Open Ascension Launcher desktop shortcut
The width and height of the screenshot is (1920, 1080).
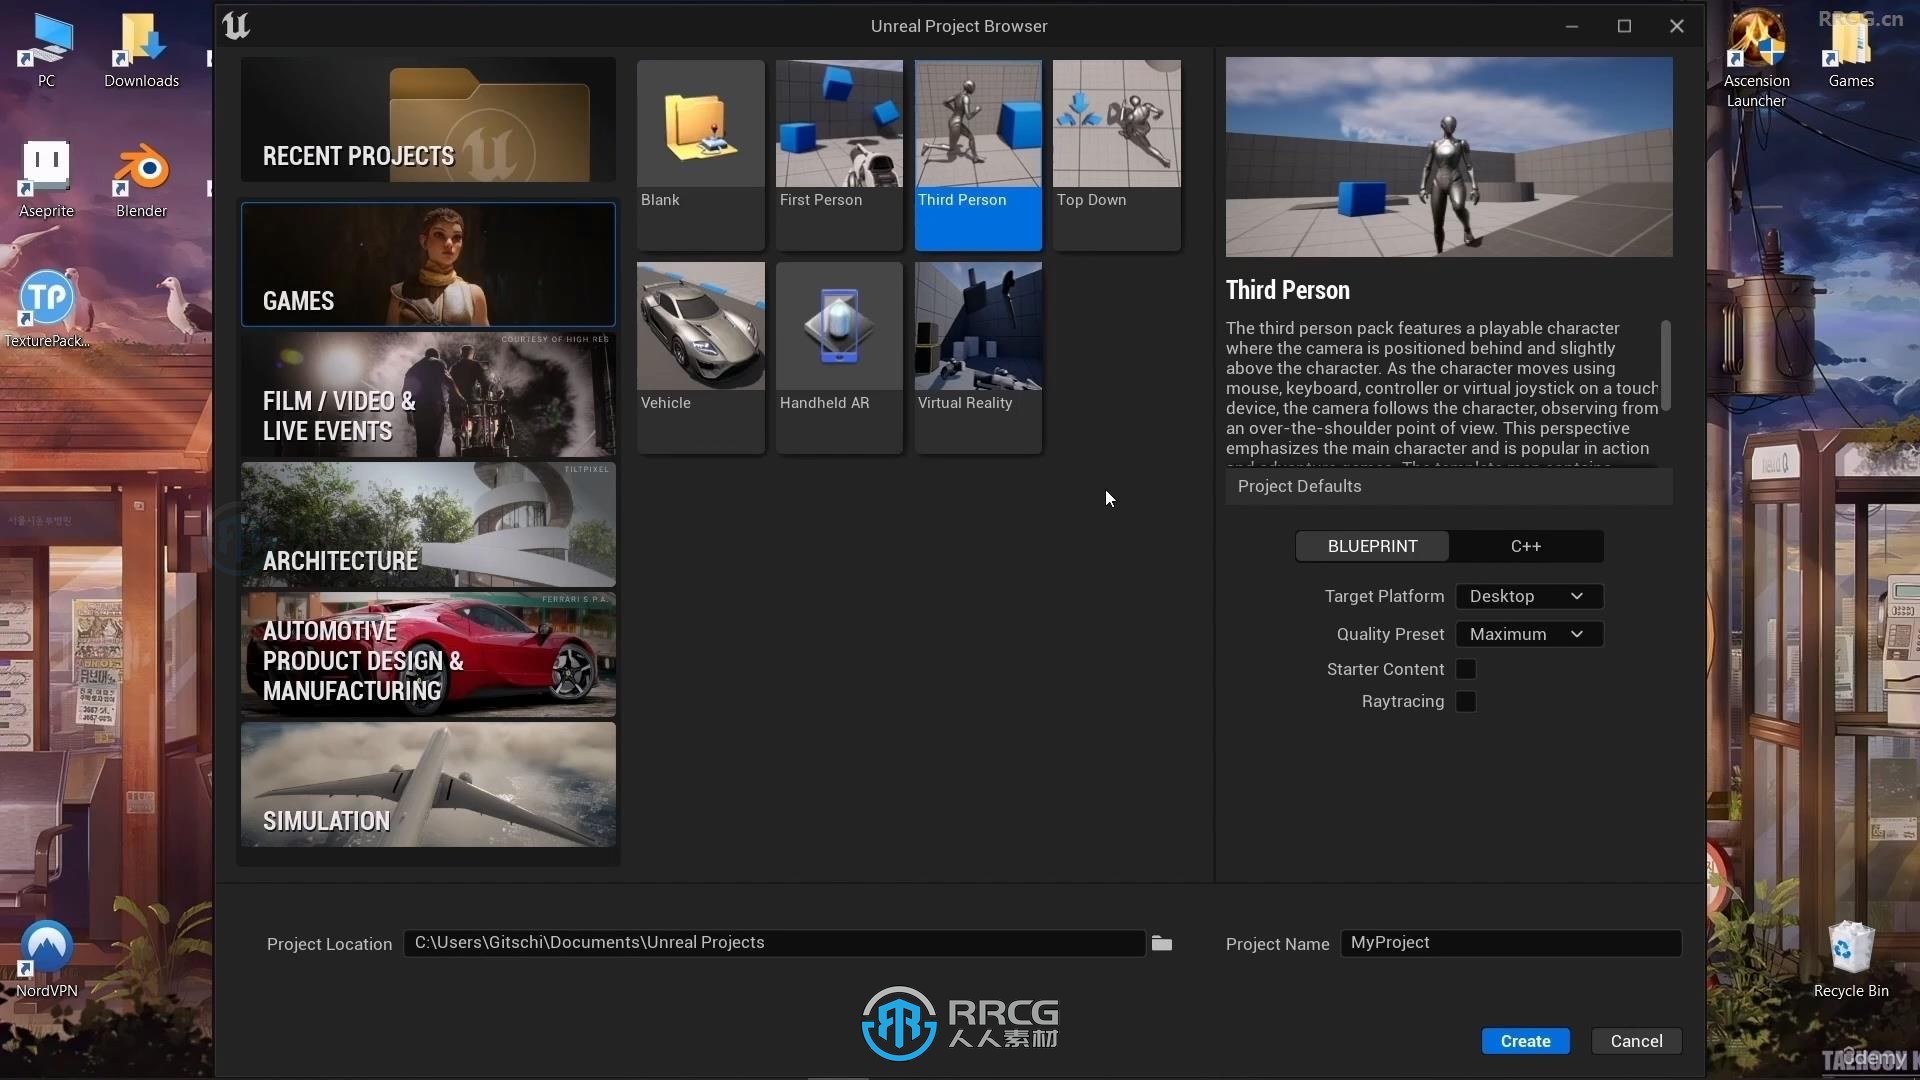coord(1756,58)
